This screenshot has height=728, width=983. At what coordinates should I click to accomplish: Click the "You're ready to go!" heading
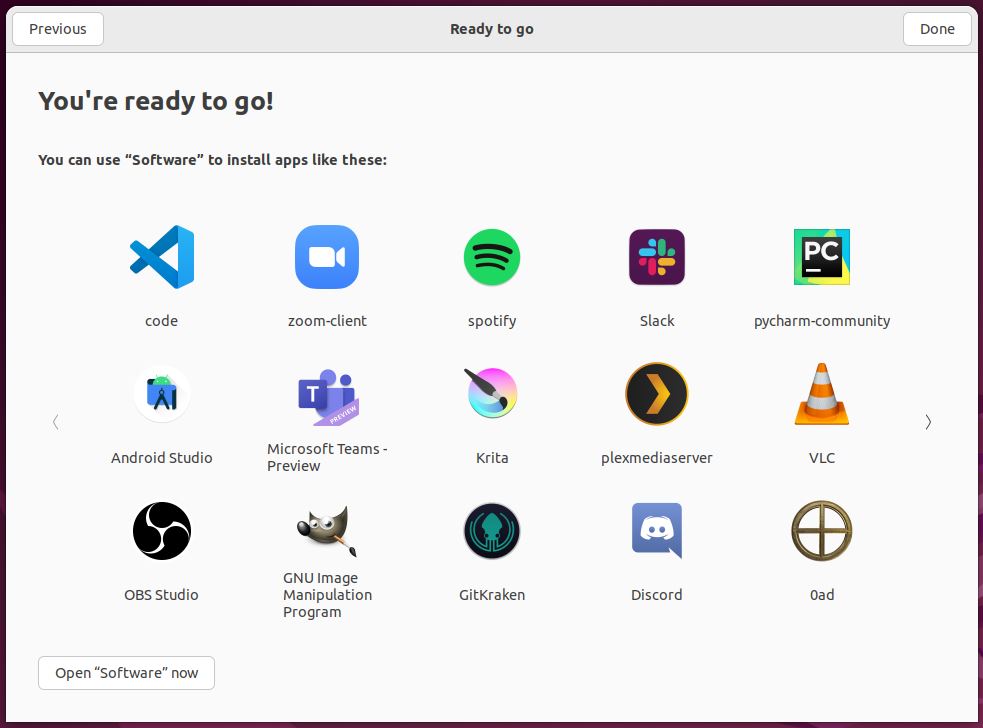tap(156, 101)
